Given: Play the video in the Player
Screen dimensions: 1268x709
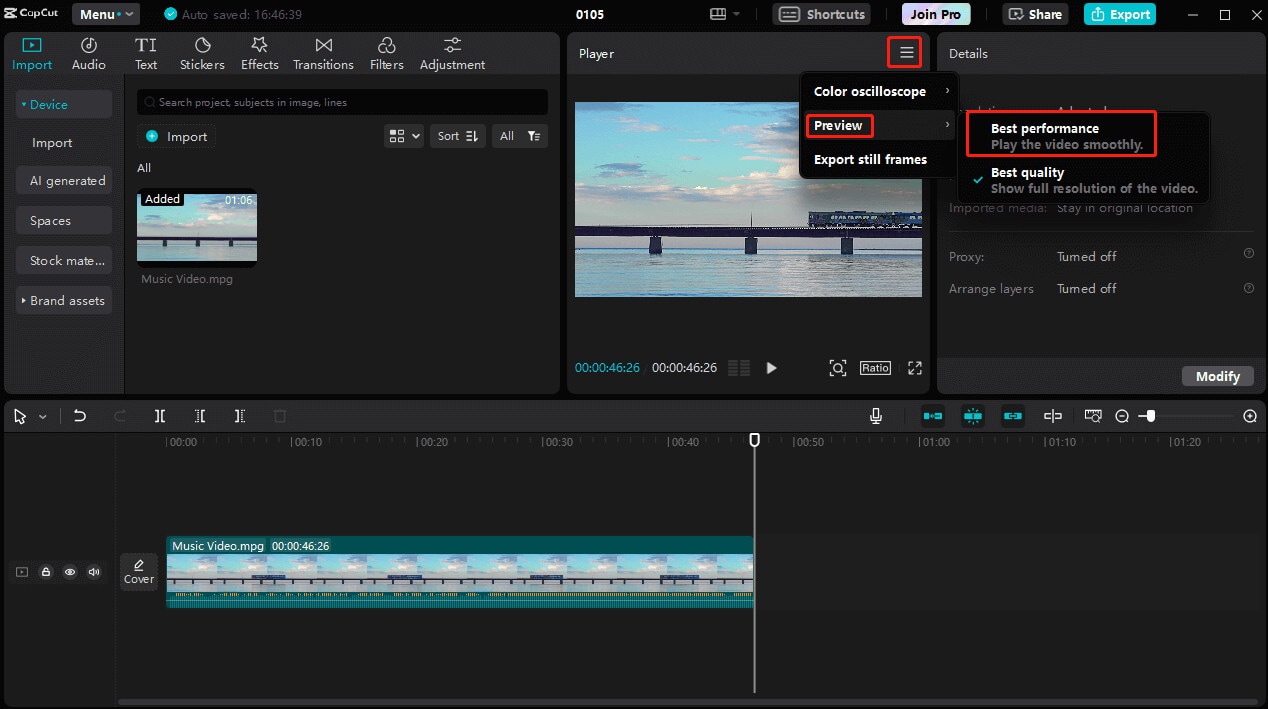Looking at the screenshot, I should coord(771,368).
